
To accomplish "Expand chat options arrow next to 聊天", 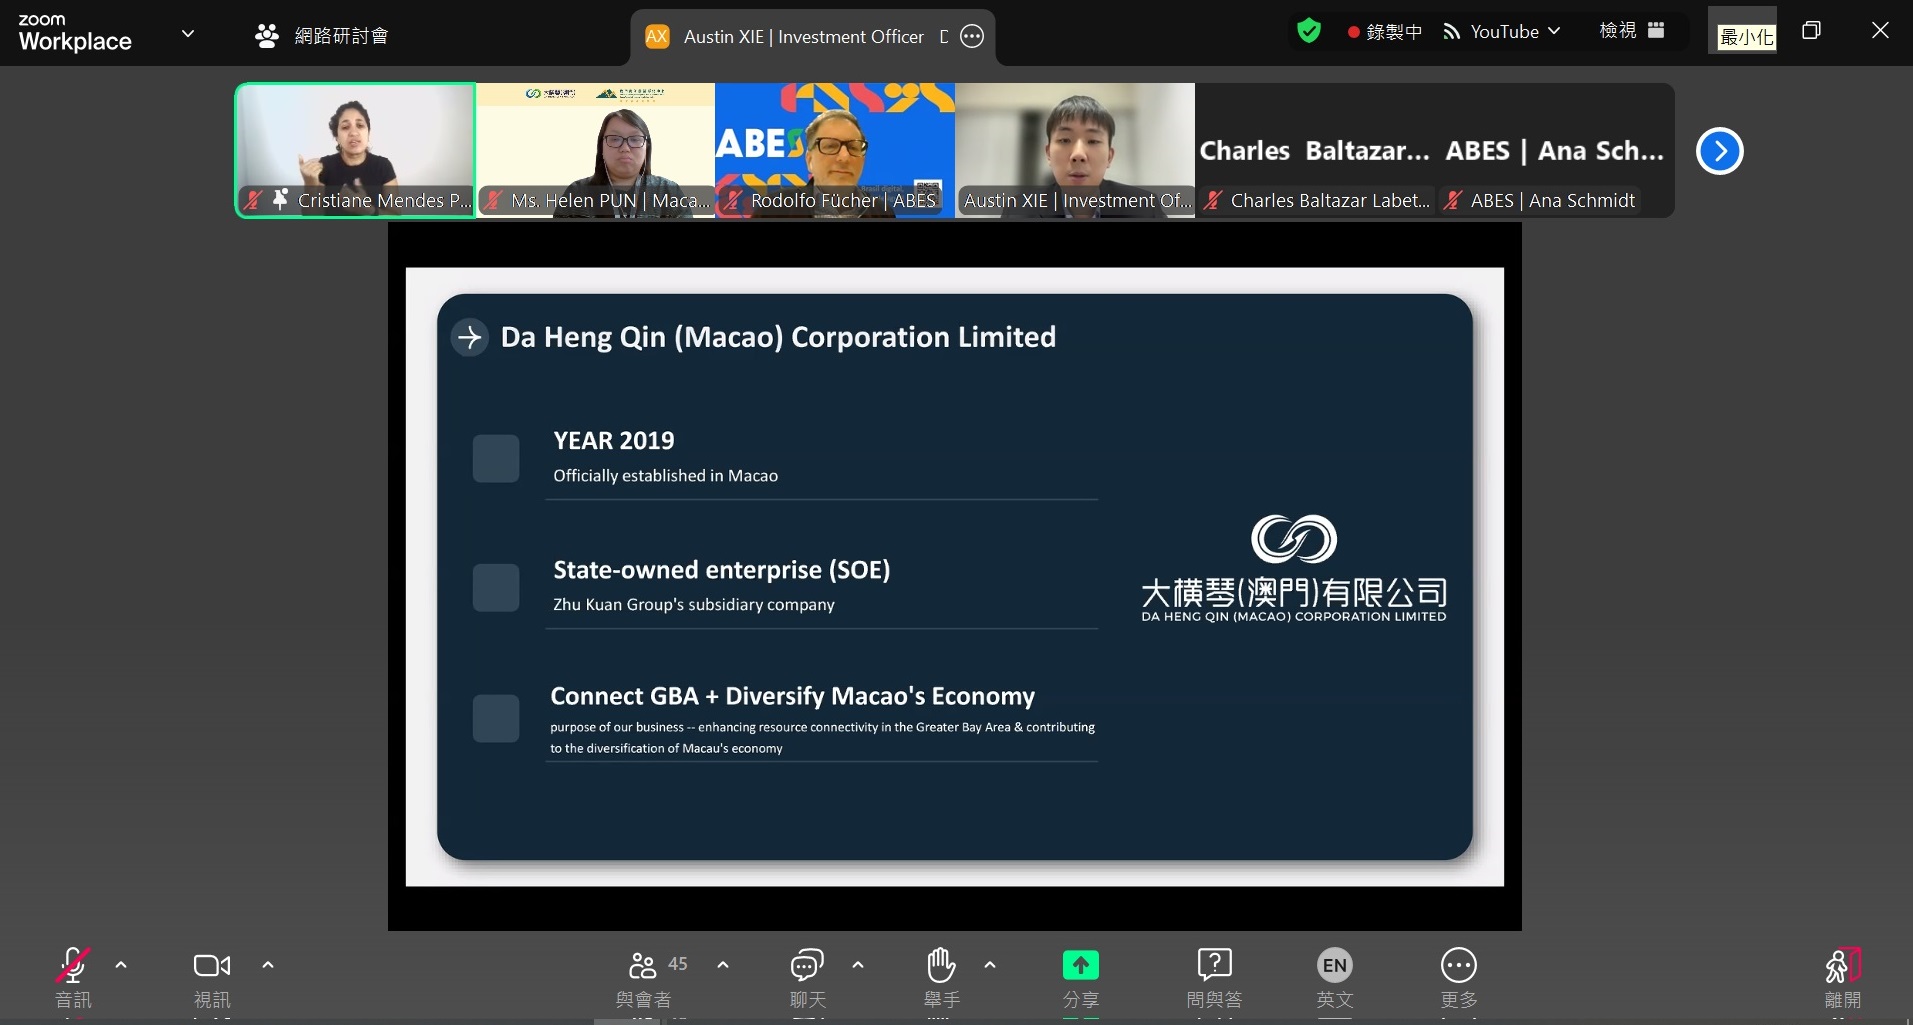I will tap(858, 965).
